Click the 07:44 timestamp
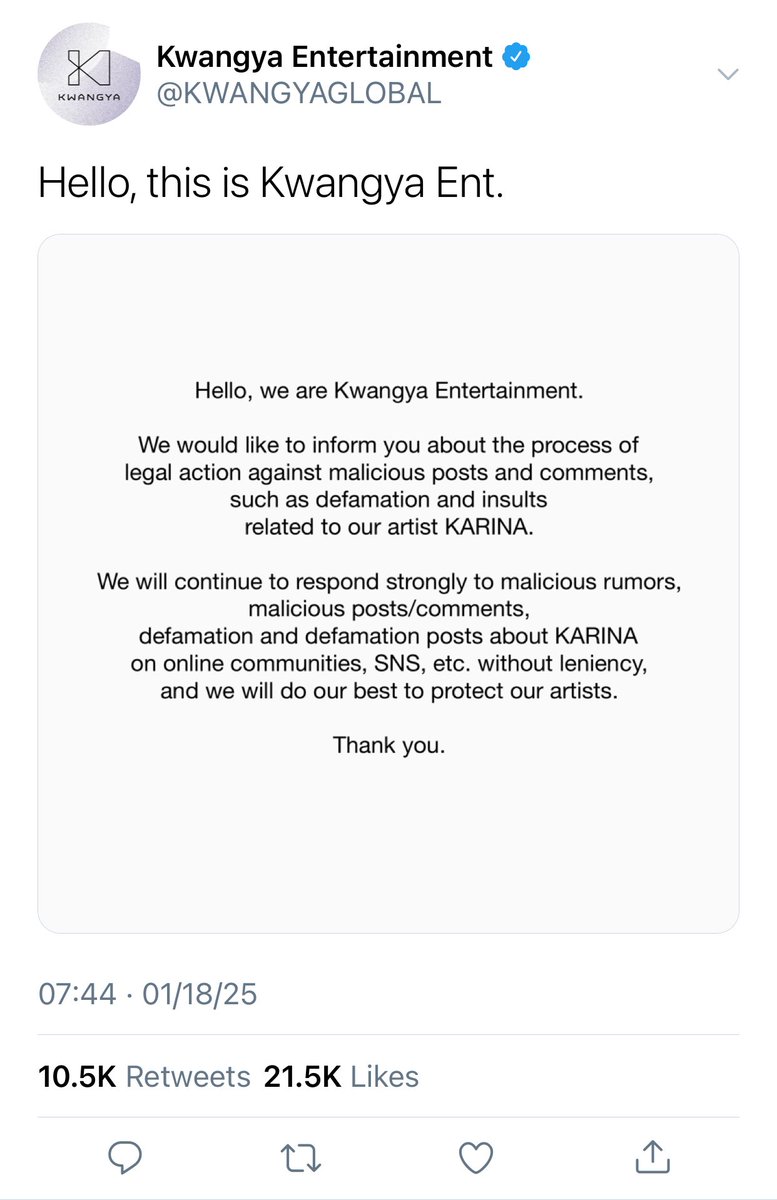 [77, 995]
